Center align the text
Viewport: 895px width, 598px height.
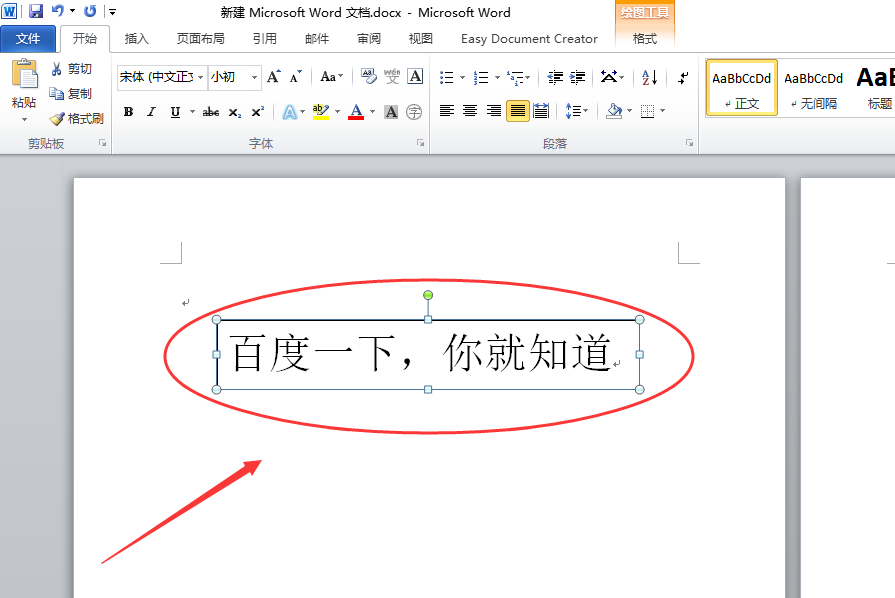click(470, 111)
